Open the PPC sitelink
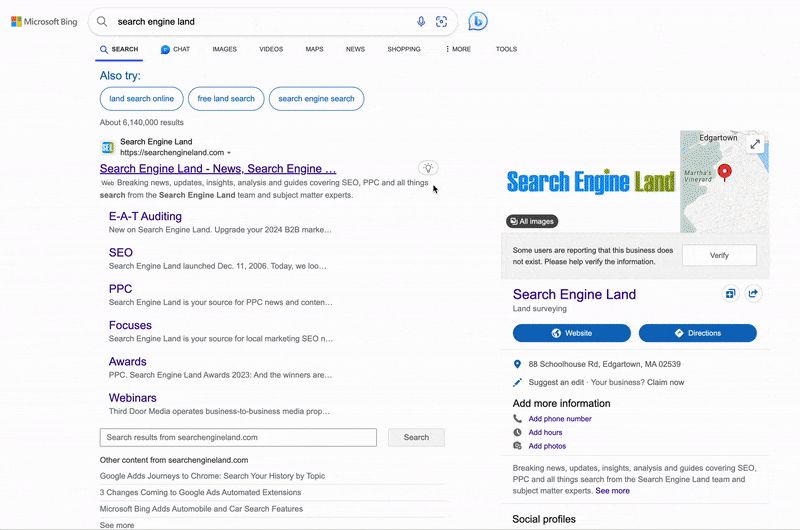 pos(120,289)
